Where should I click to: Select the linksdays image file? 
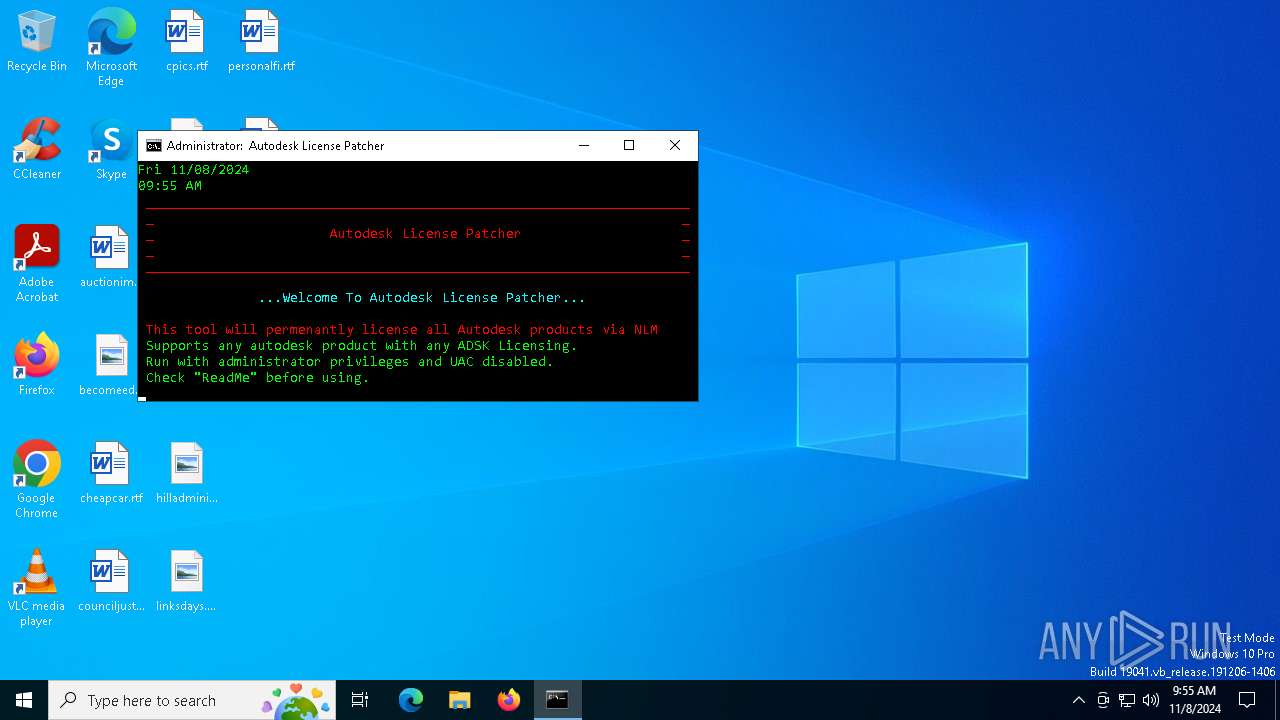[x=187, y=581]
